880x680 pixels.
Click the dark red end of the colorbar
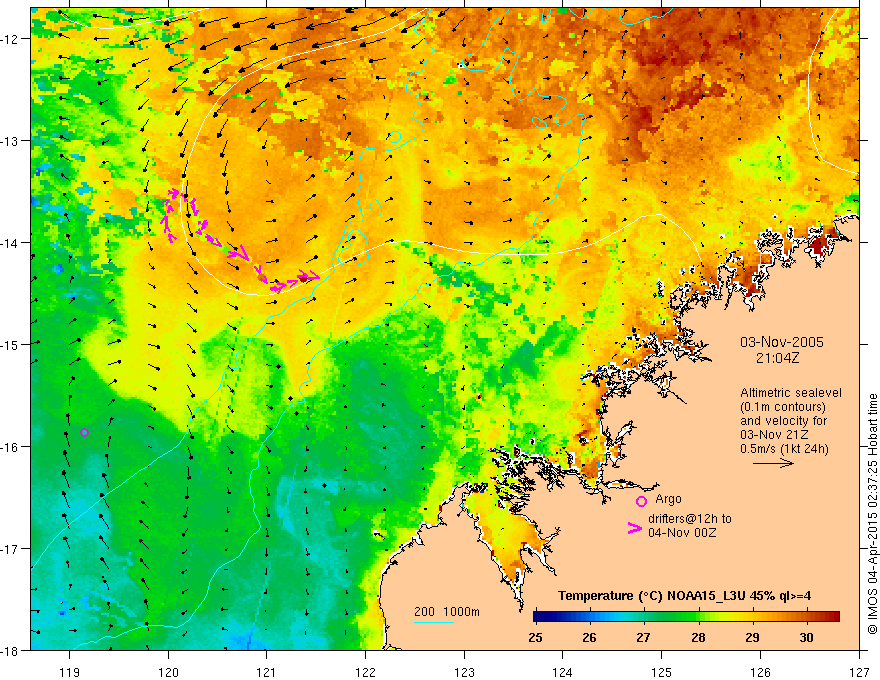pos(835,617)
